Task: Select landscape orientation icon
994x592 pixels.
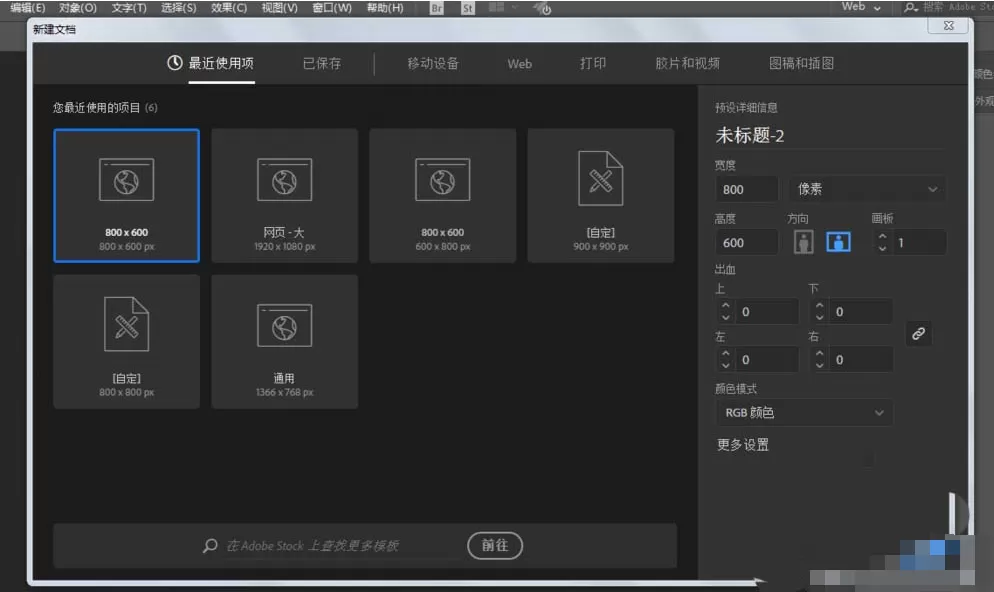Action: (x=838, y=242)
